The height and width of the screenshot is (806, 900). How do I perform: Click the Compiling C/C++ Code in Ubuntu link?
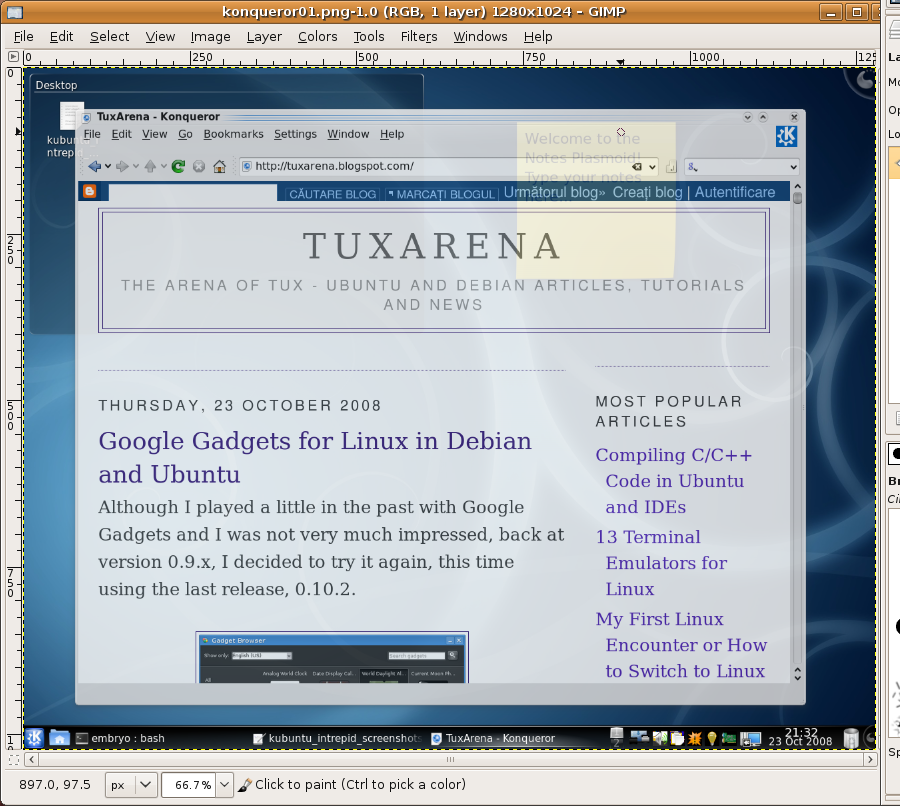[674, 481]
